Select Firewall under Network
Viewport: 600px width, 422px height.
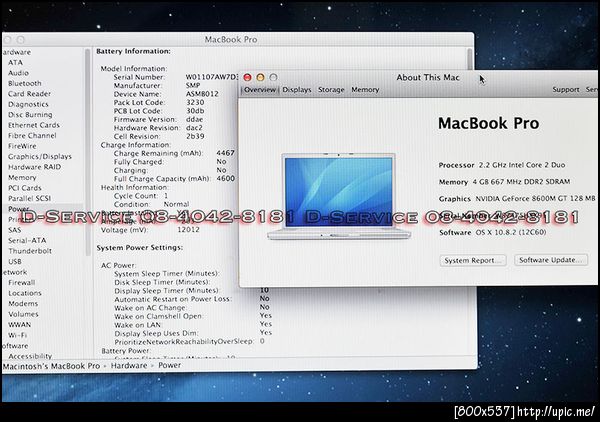coord(21,283)
